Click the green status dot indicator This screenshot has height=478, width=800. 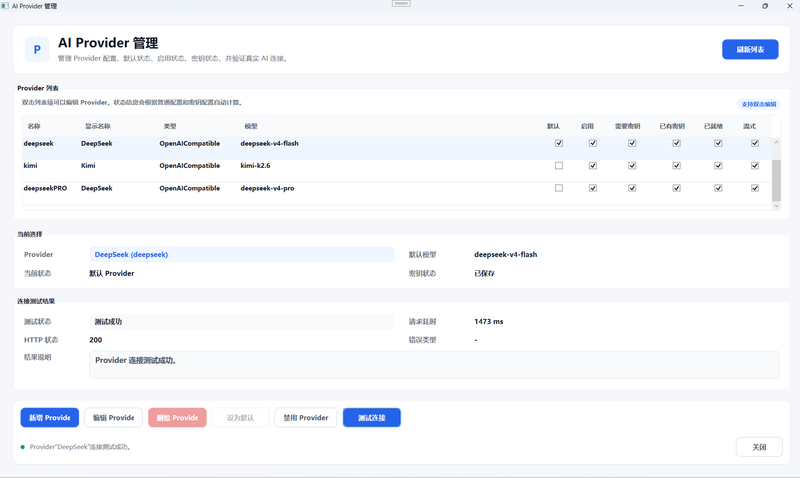22,447
